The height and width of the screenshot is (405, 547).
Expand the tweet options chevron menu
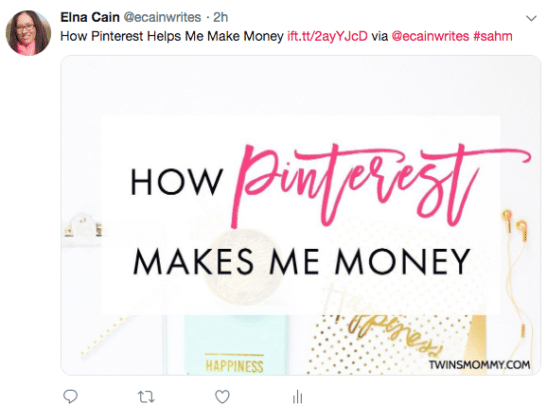click(531, 18)
